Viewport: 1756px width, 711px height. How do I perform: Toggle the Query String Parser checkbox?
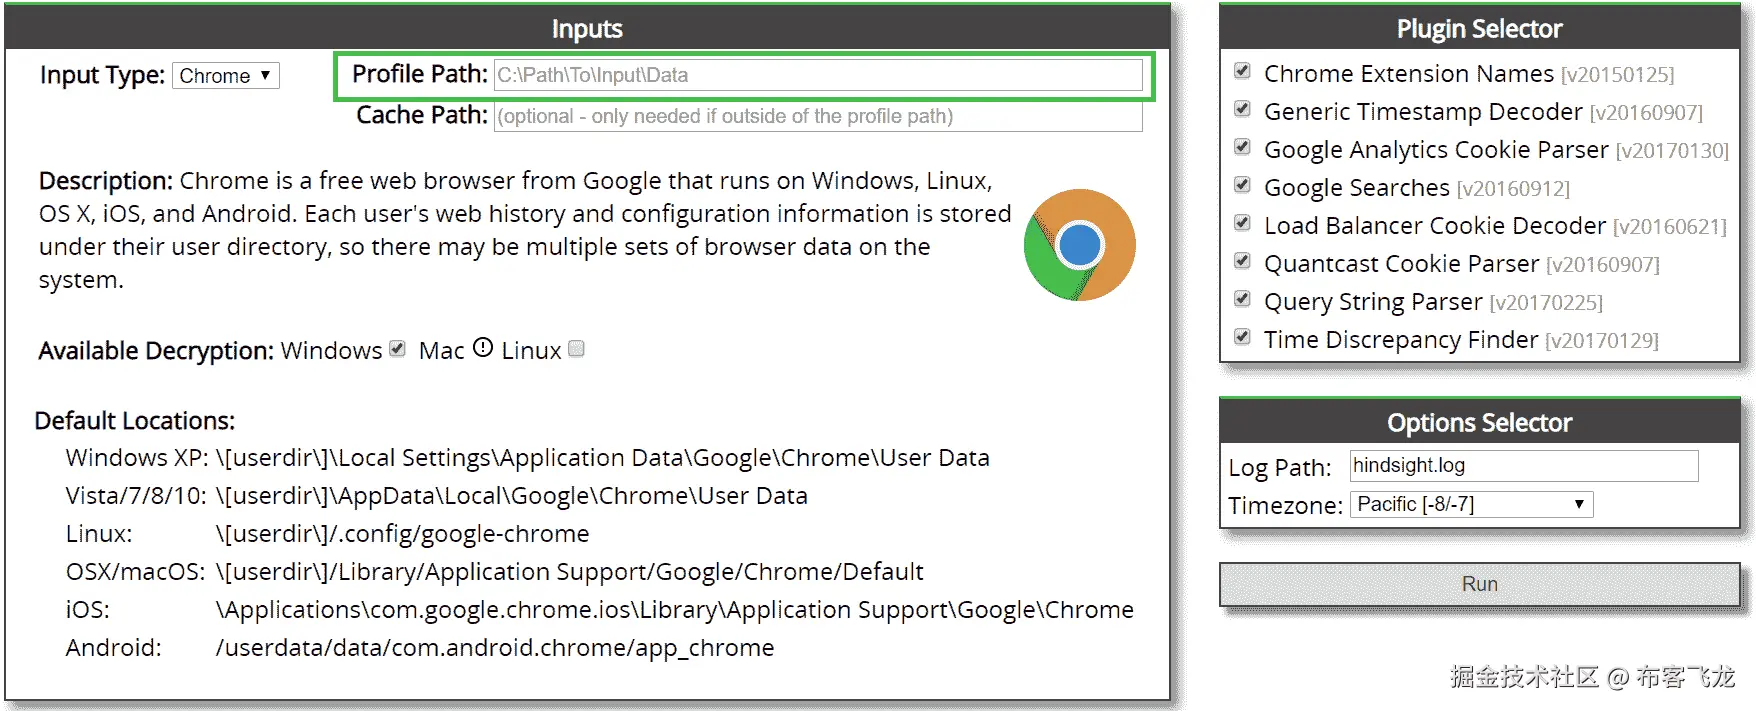1242,299
